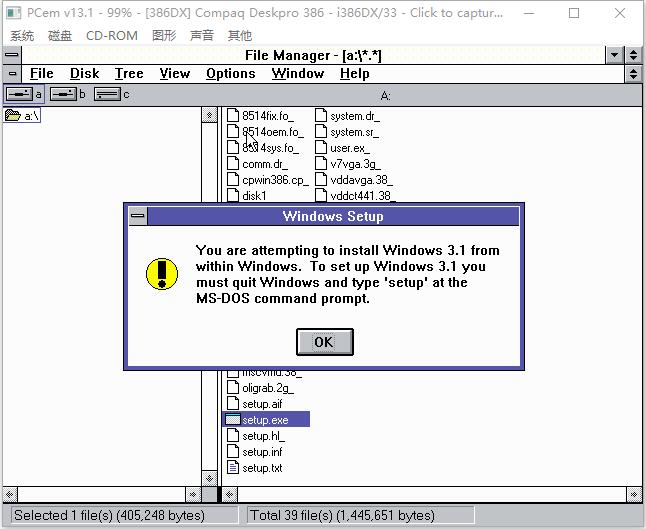The width and height of the screenshot is (646, 529).
Task: Click tree pane horizontal scroll right arrow
Action: (x=193, y=494)
